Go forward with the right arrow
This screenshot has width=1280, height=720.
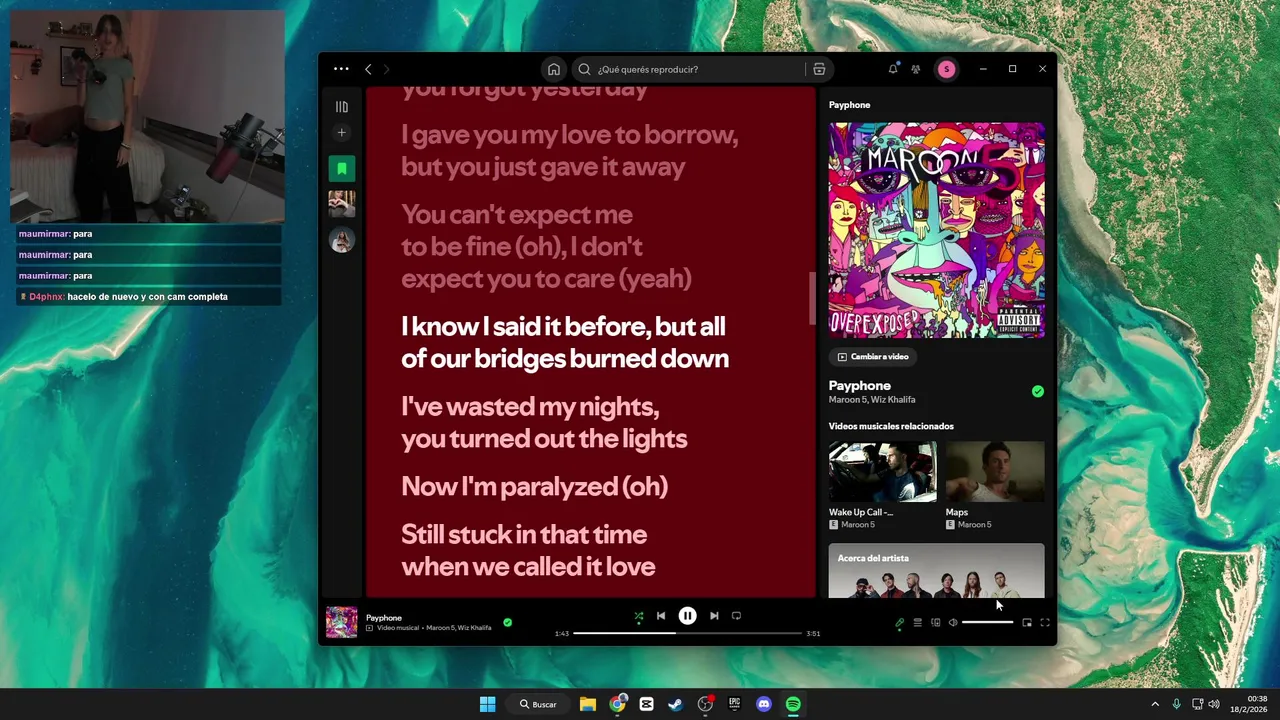(x=386, y=69)
